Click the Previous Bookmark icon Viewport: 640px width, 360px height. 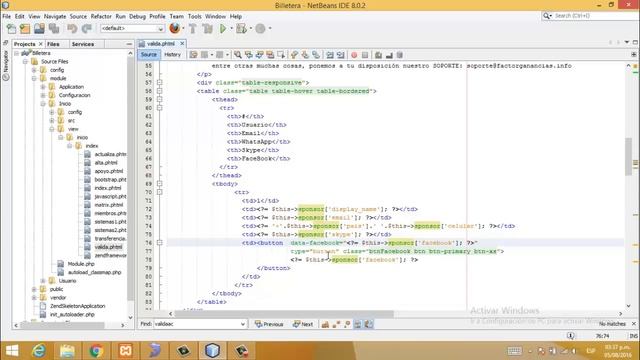(294, 55)
